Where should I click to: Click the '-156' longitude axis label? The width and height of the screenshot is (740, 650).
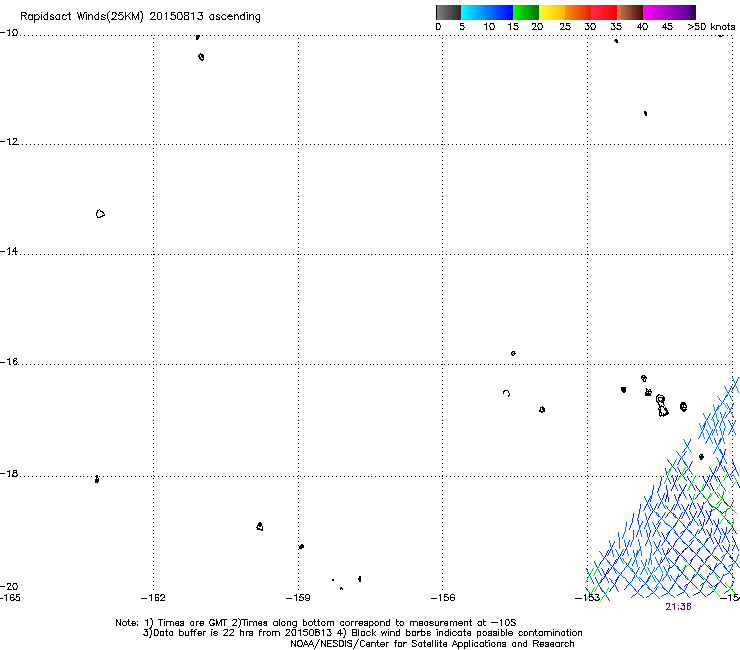pos(443,598)
